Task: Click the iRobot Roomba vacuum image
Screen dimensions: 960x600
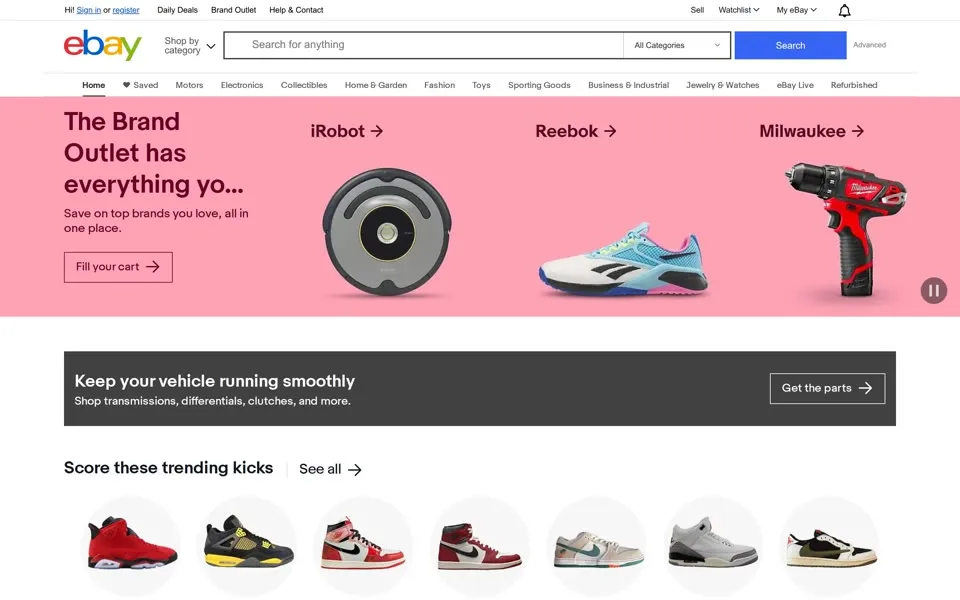Action: click(387, 232)
